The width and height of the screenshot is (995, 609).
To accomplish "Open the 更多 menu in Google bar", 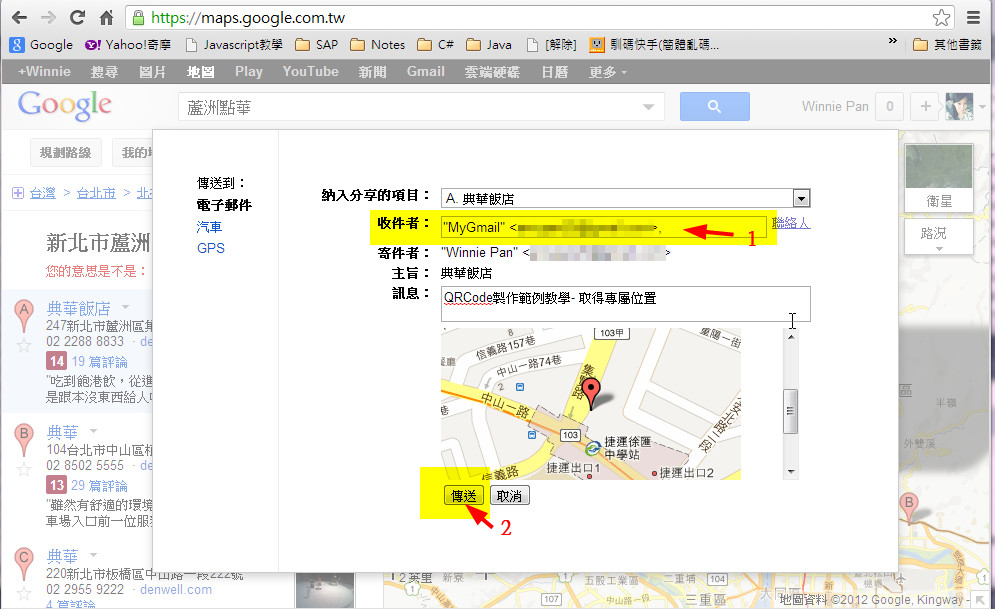I will [x=607, y=72].
